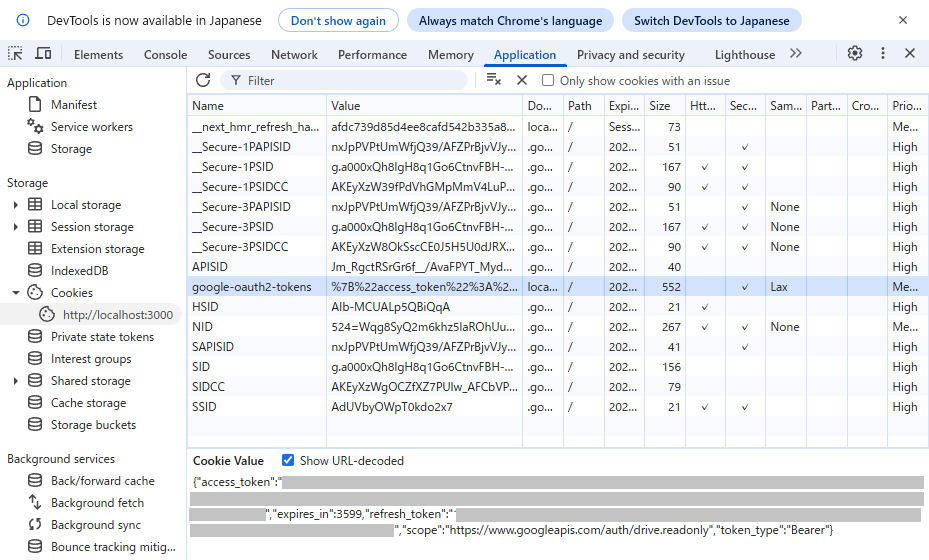Expand Shared storage tree node
This screenshot has width=929, height=560.
pos(15,381)
